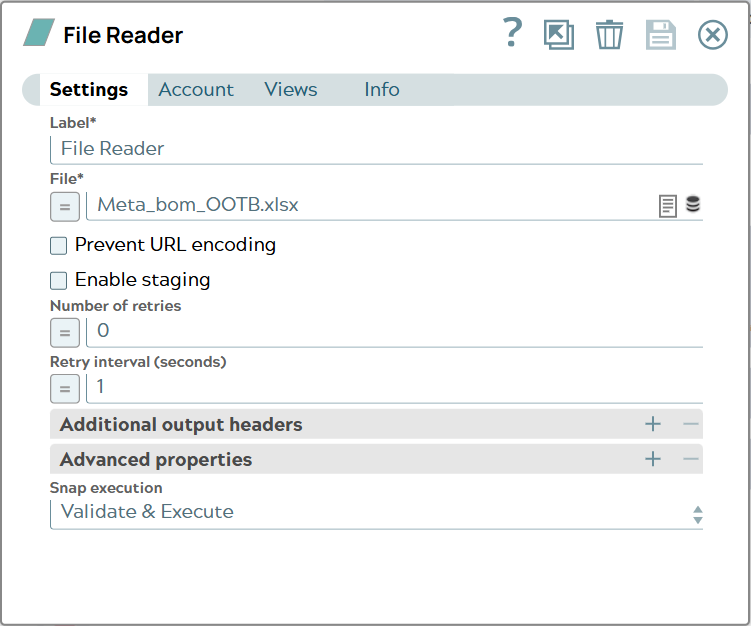Click the Advanced properties section title
The width and height of the screenshot is (751, 626).
[x=156, y=460]
